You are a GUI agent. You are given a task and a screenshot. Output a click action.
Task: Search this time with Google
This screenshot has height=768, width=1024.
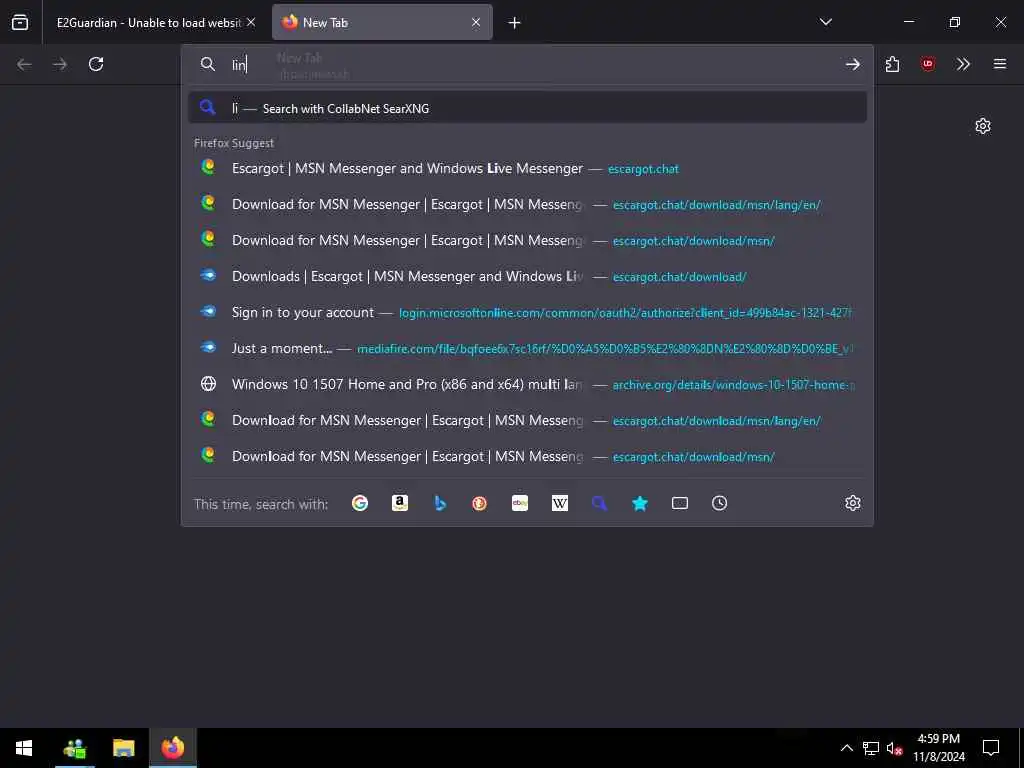point(360,503)
